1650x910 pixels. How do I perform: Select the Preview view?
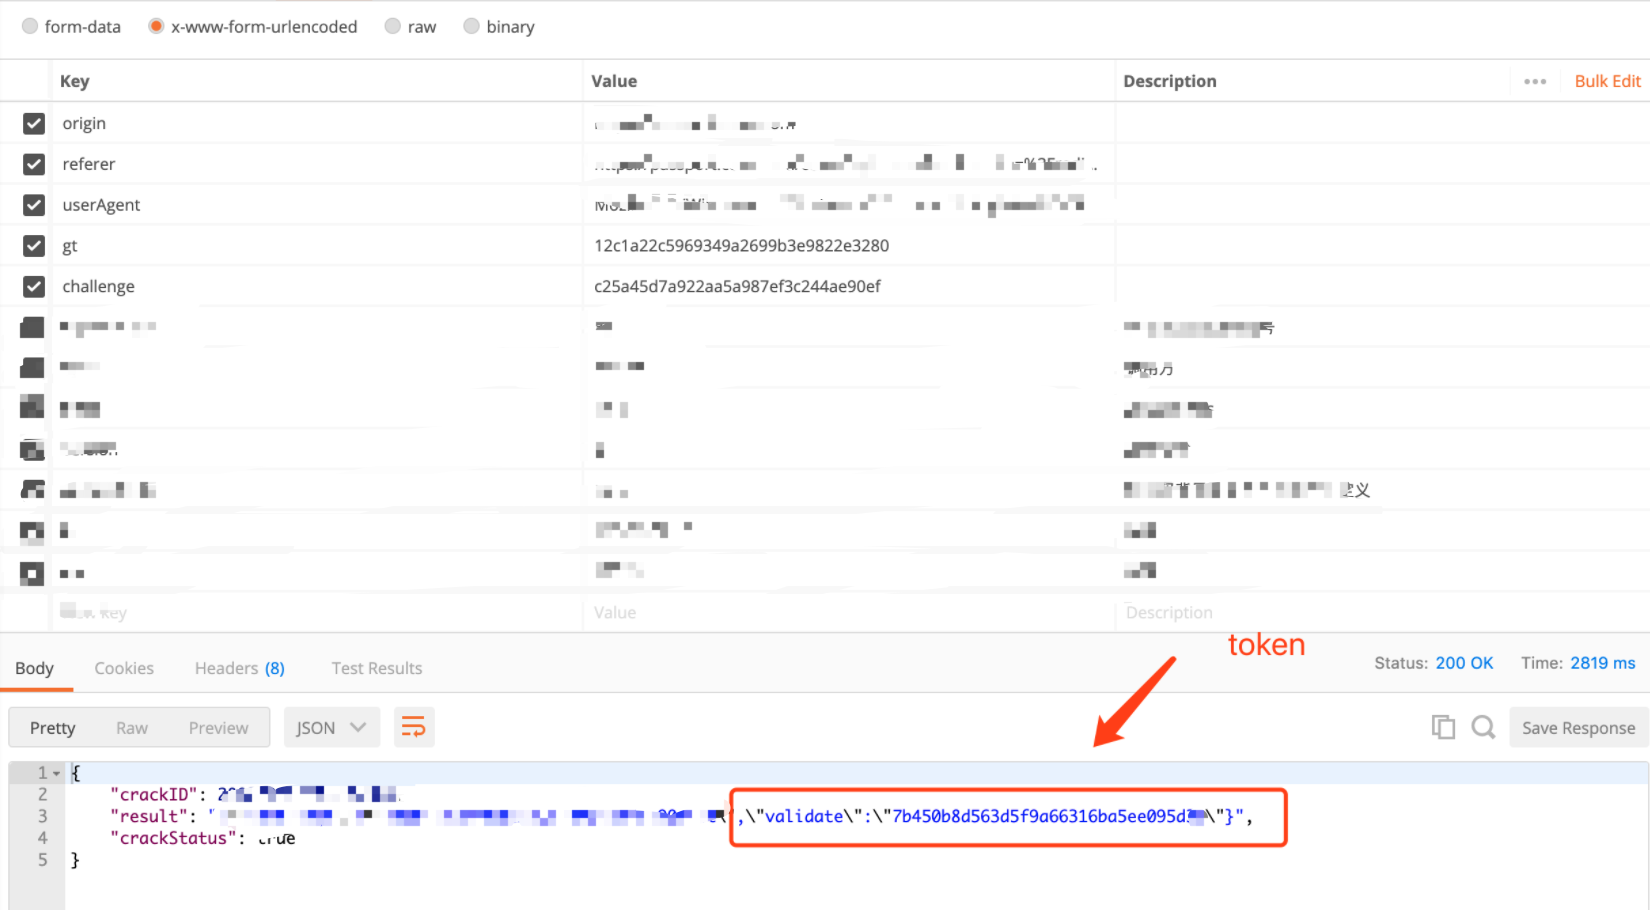tap(218, 727)
